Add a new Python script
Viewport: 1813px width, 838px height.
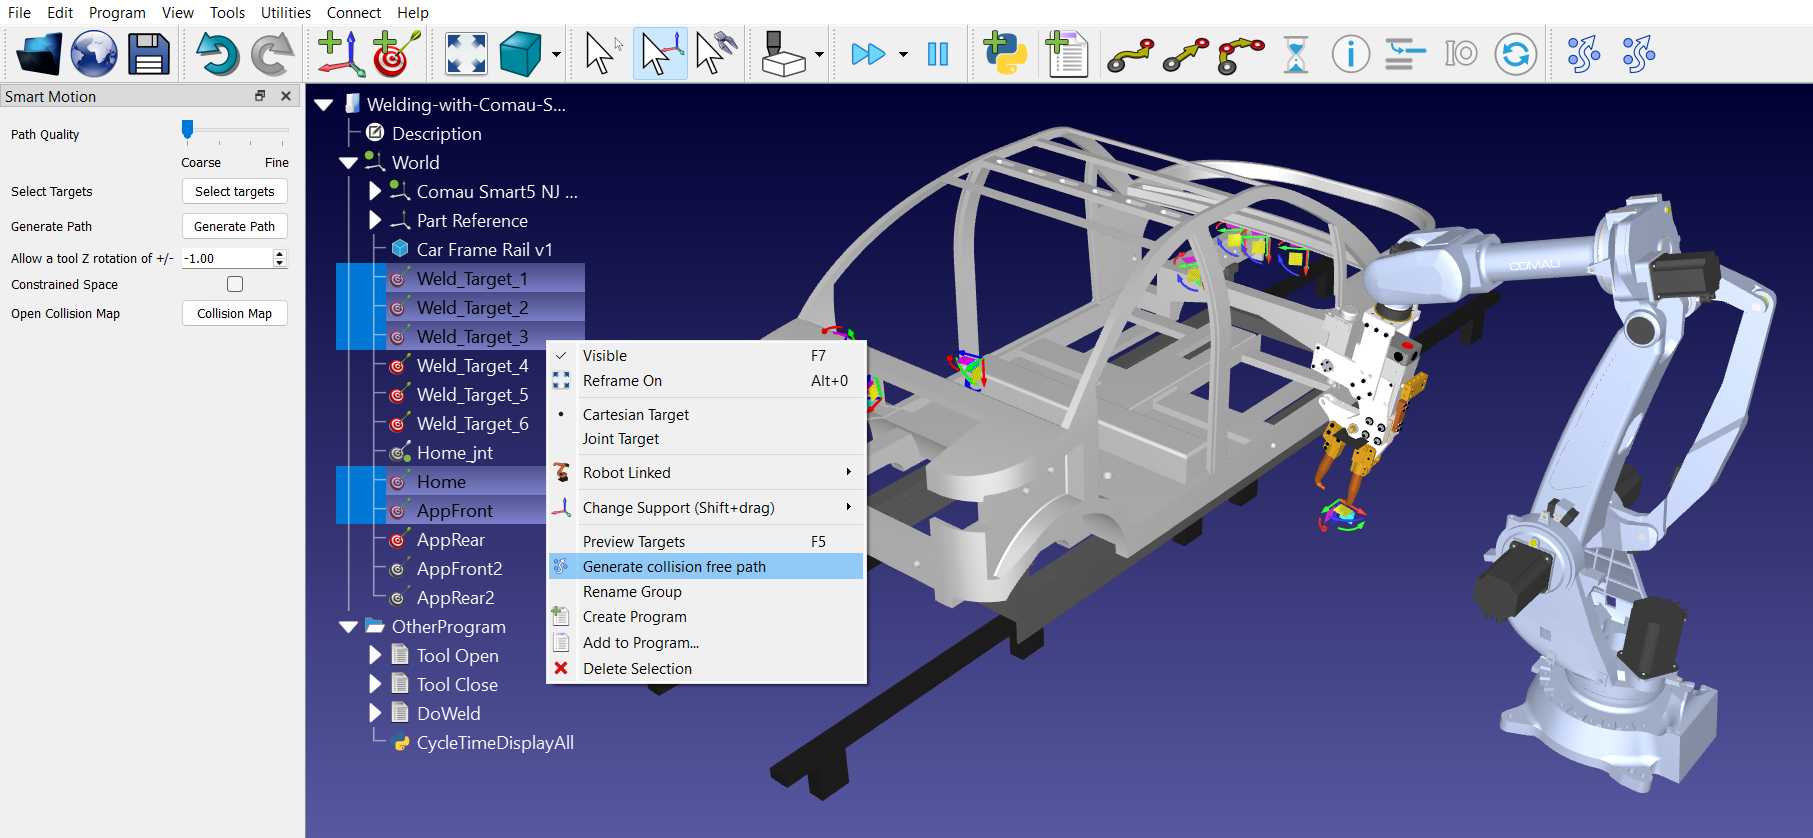(x=1005, y=54)
